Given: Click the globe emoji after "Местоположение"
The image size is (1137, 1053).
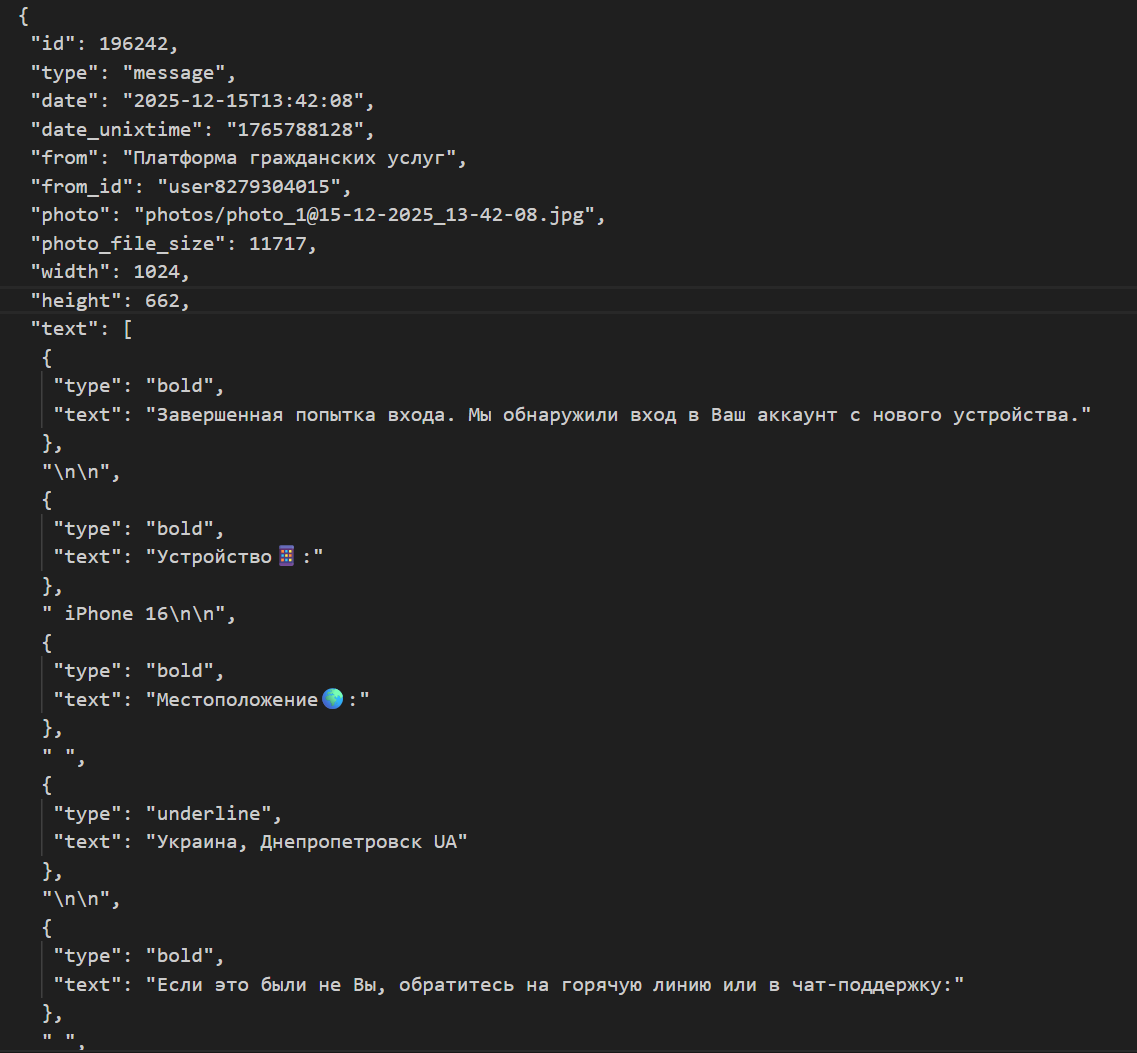Looking at the screenshot, I should coord(333,700).
